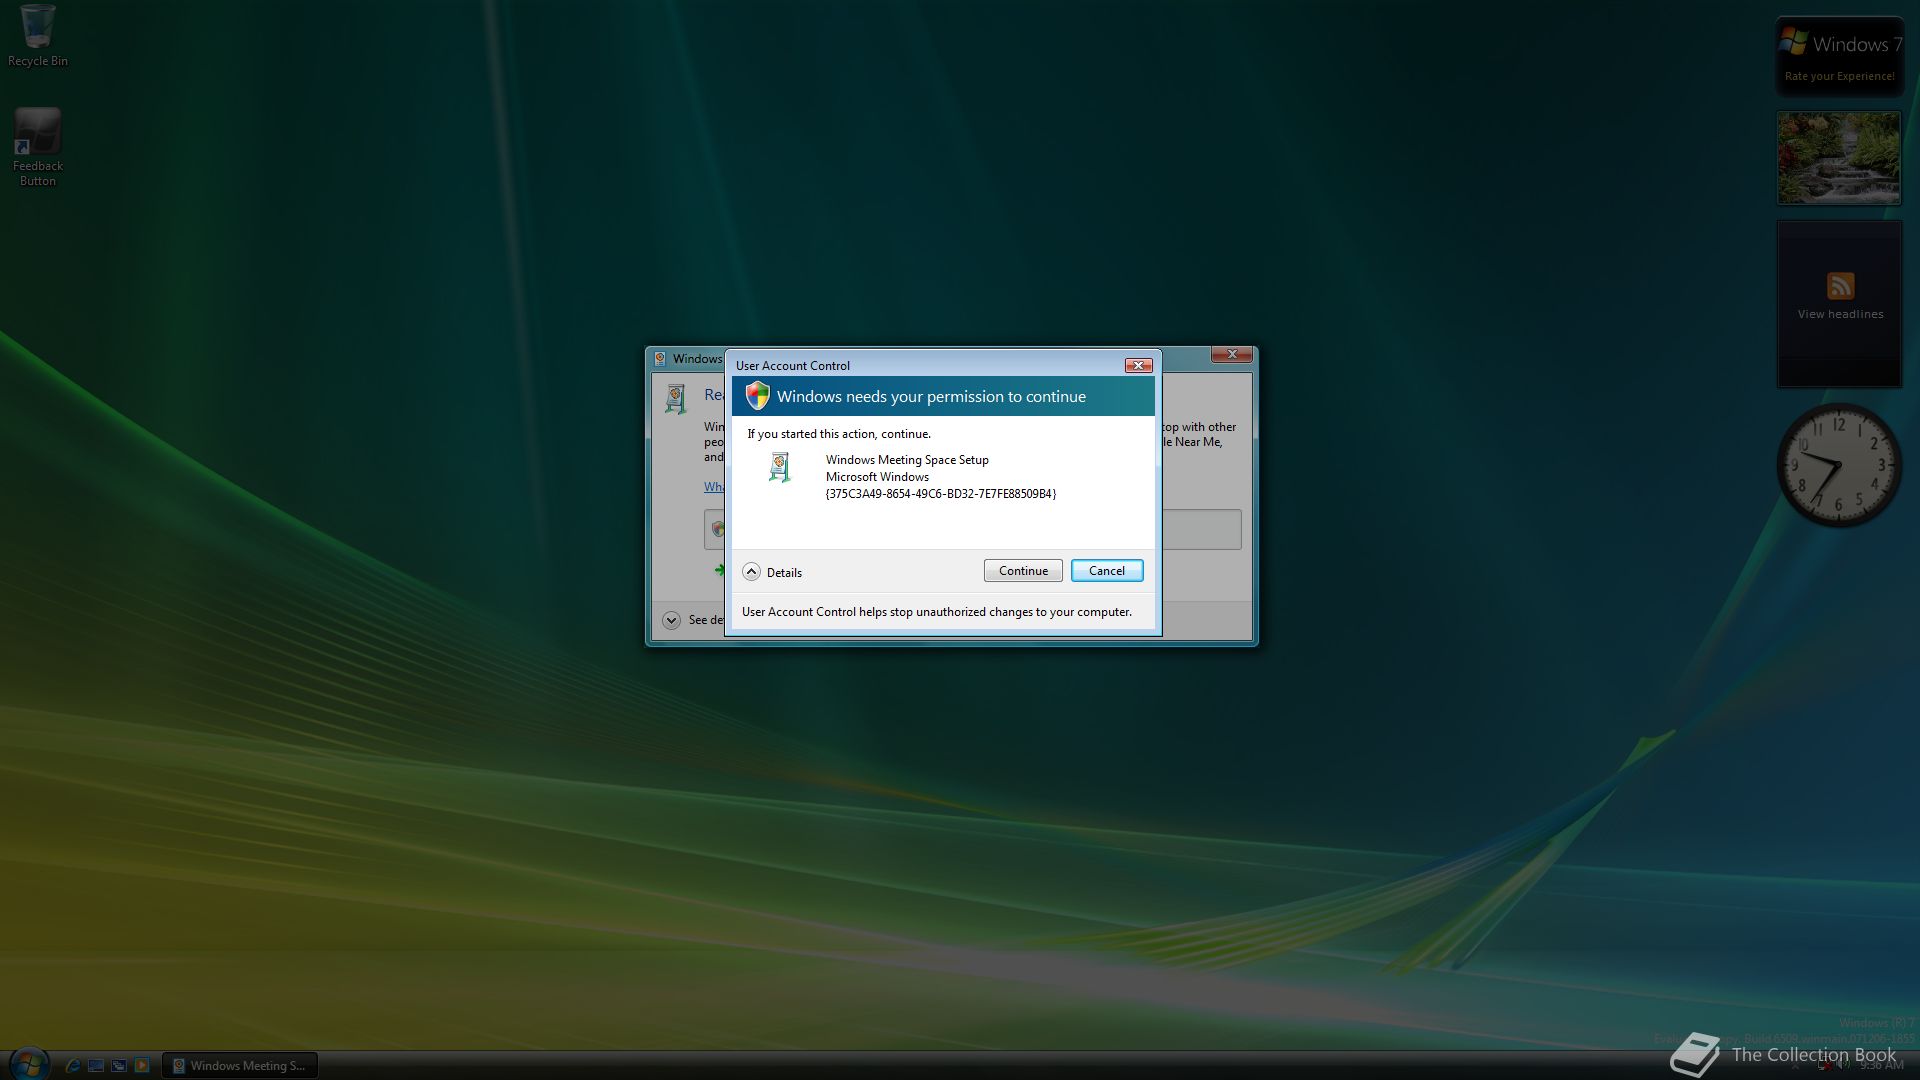Click the 'If you started this action, continue.' text
This screenshot has height=1080, width=1920.
point(839,434)
